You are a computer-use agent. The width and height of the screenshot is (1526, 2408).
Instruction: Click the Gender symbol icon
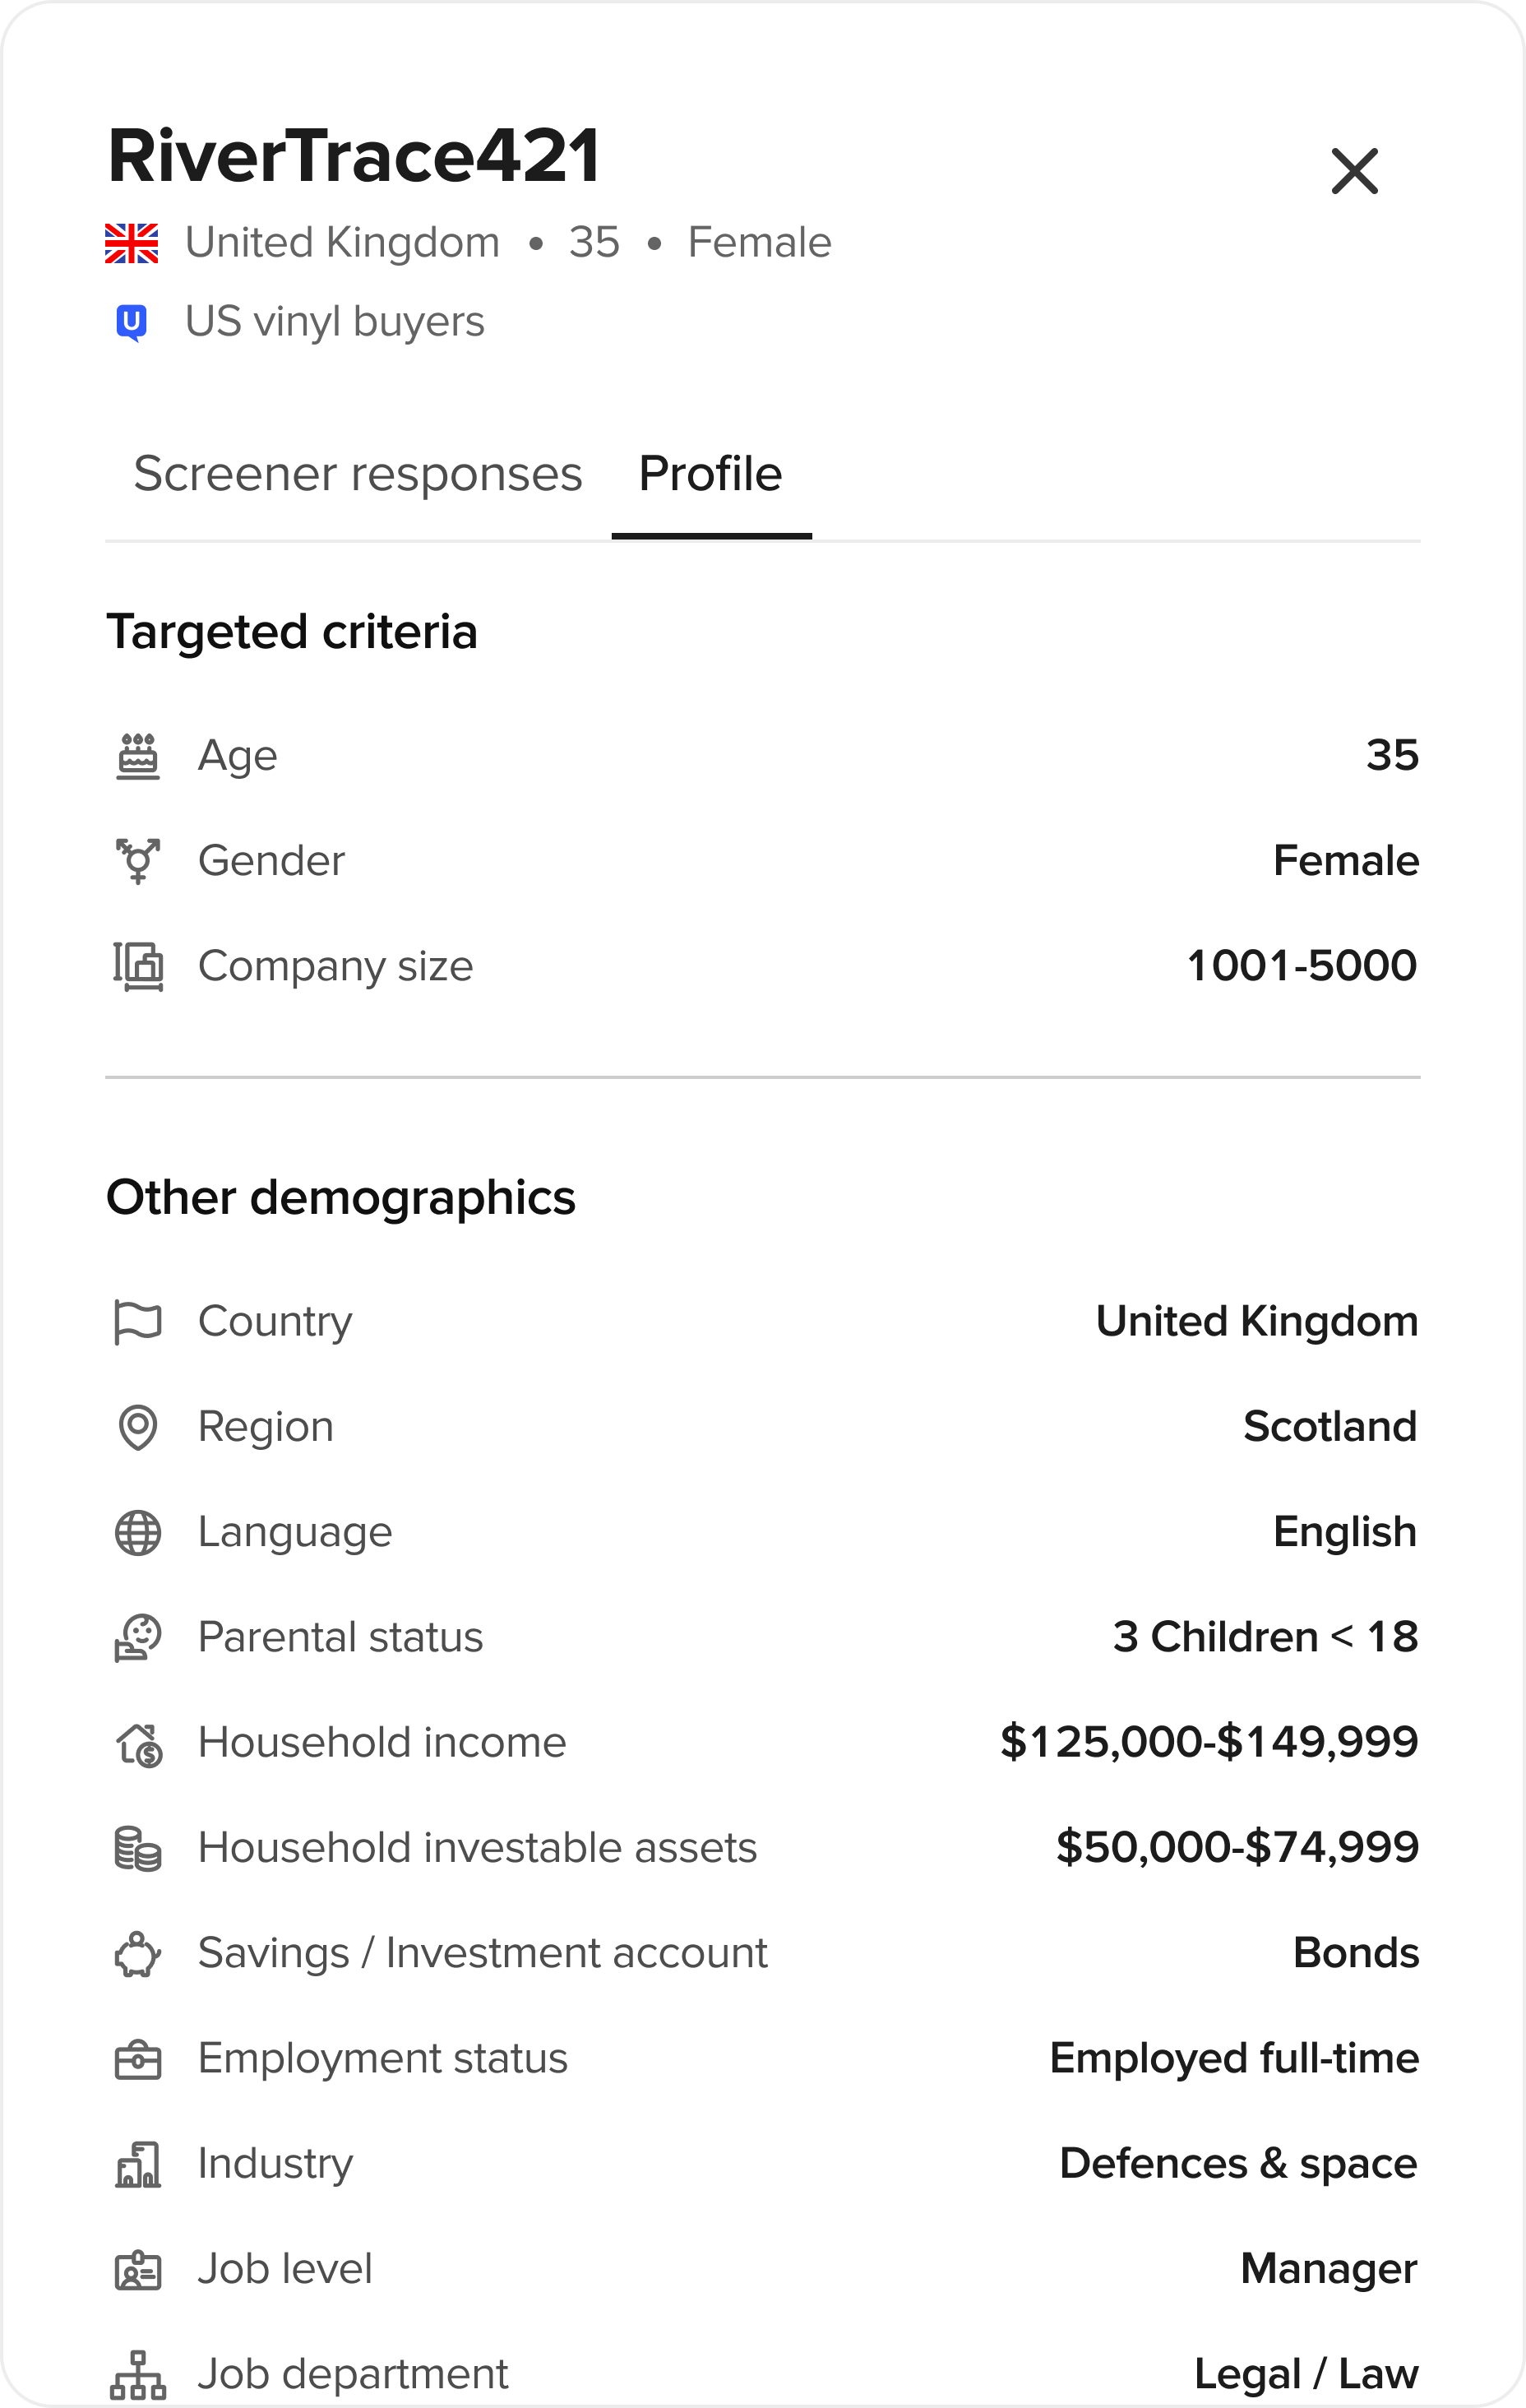pyautogui.click(x=138, y=861)
